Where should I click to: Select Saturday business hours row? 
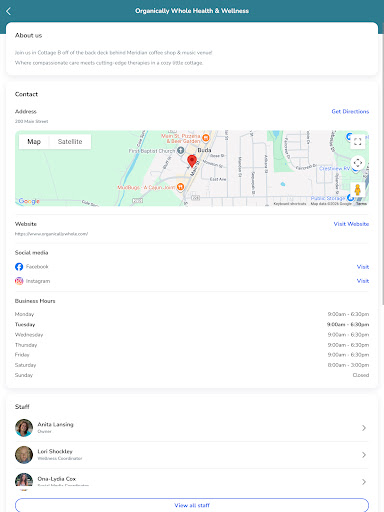coord(192,365)
